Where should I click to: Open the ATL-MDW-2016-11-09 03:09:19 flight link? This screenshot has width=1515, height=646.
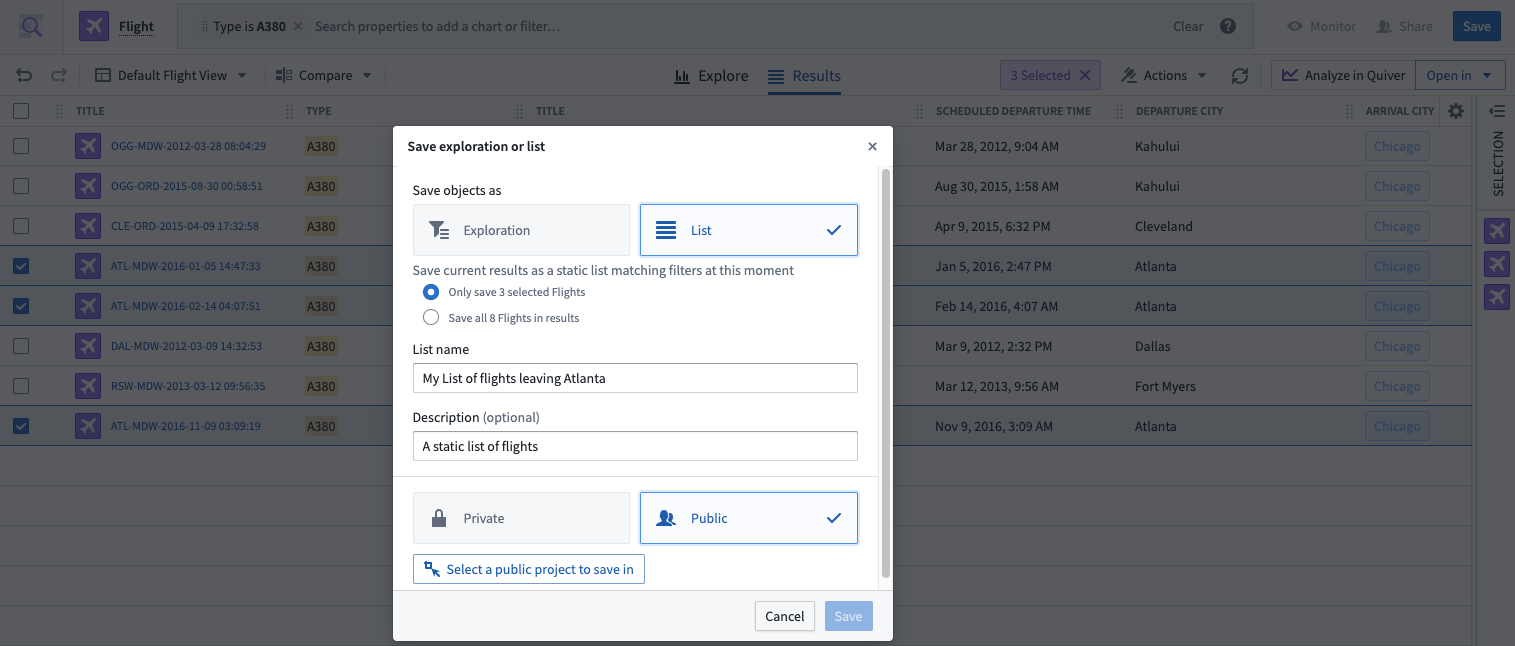pos(186,426)
